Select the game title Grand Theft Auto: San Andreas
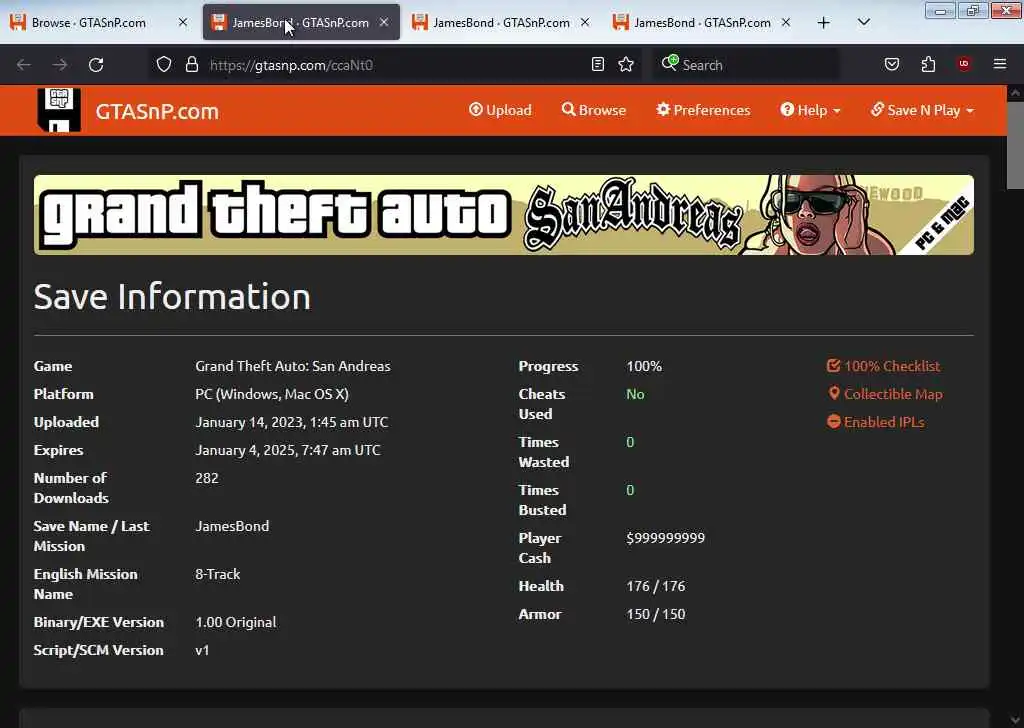The image size is (1024, 728). point(293,366)
